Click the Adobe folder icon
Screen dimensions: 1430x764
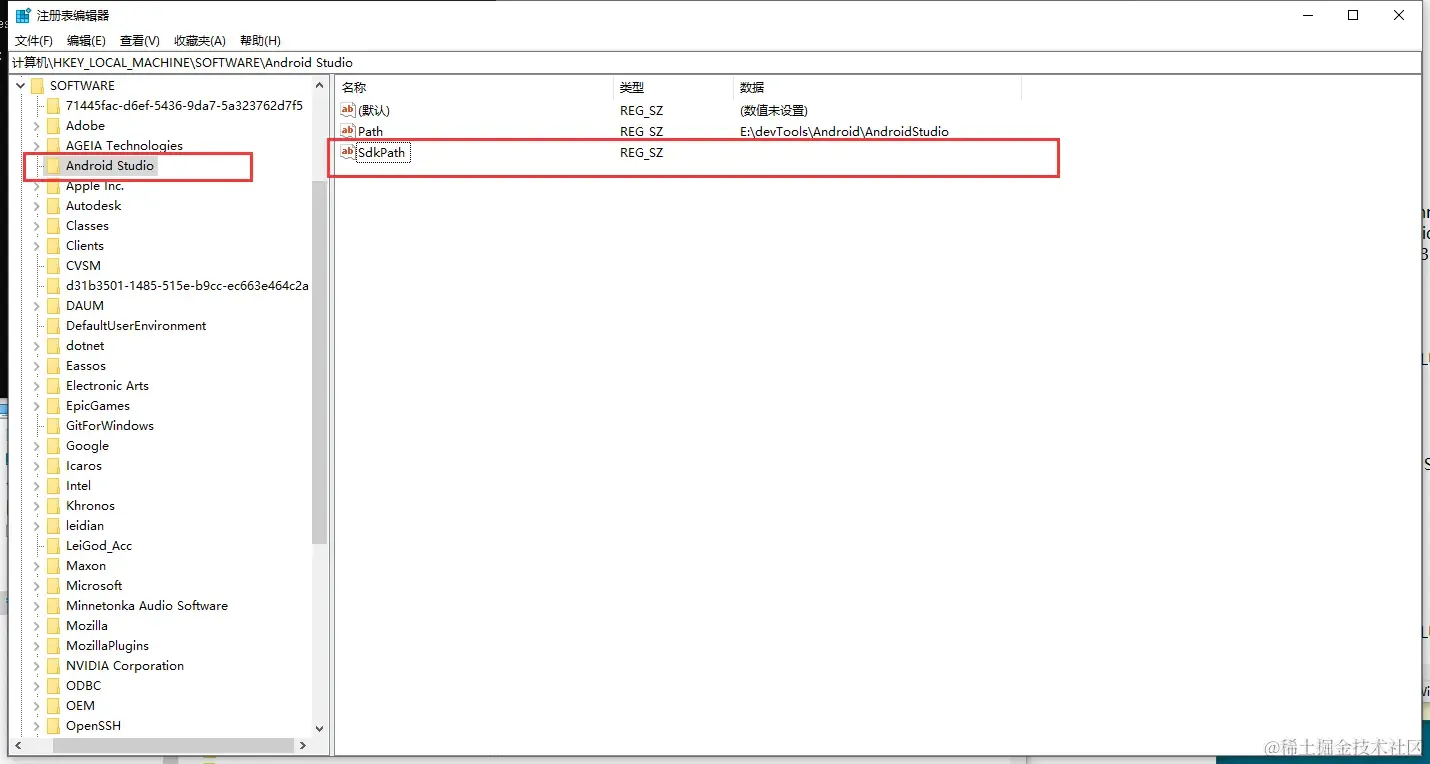(x=54, y=126)
